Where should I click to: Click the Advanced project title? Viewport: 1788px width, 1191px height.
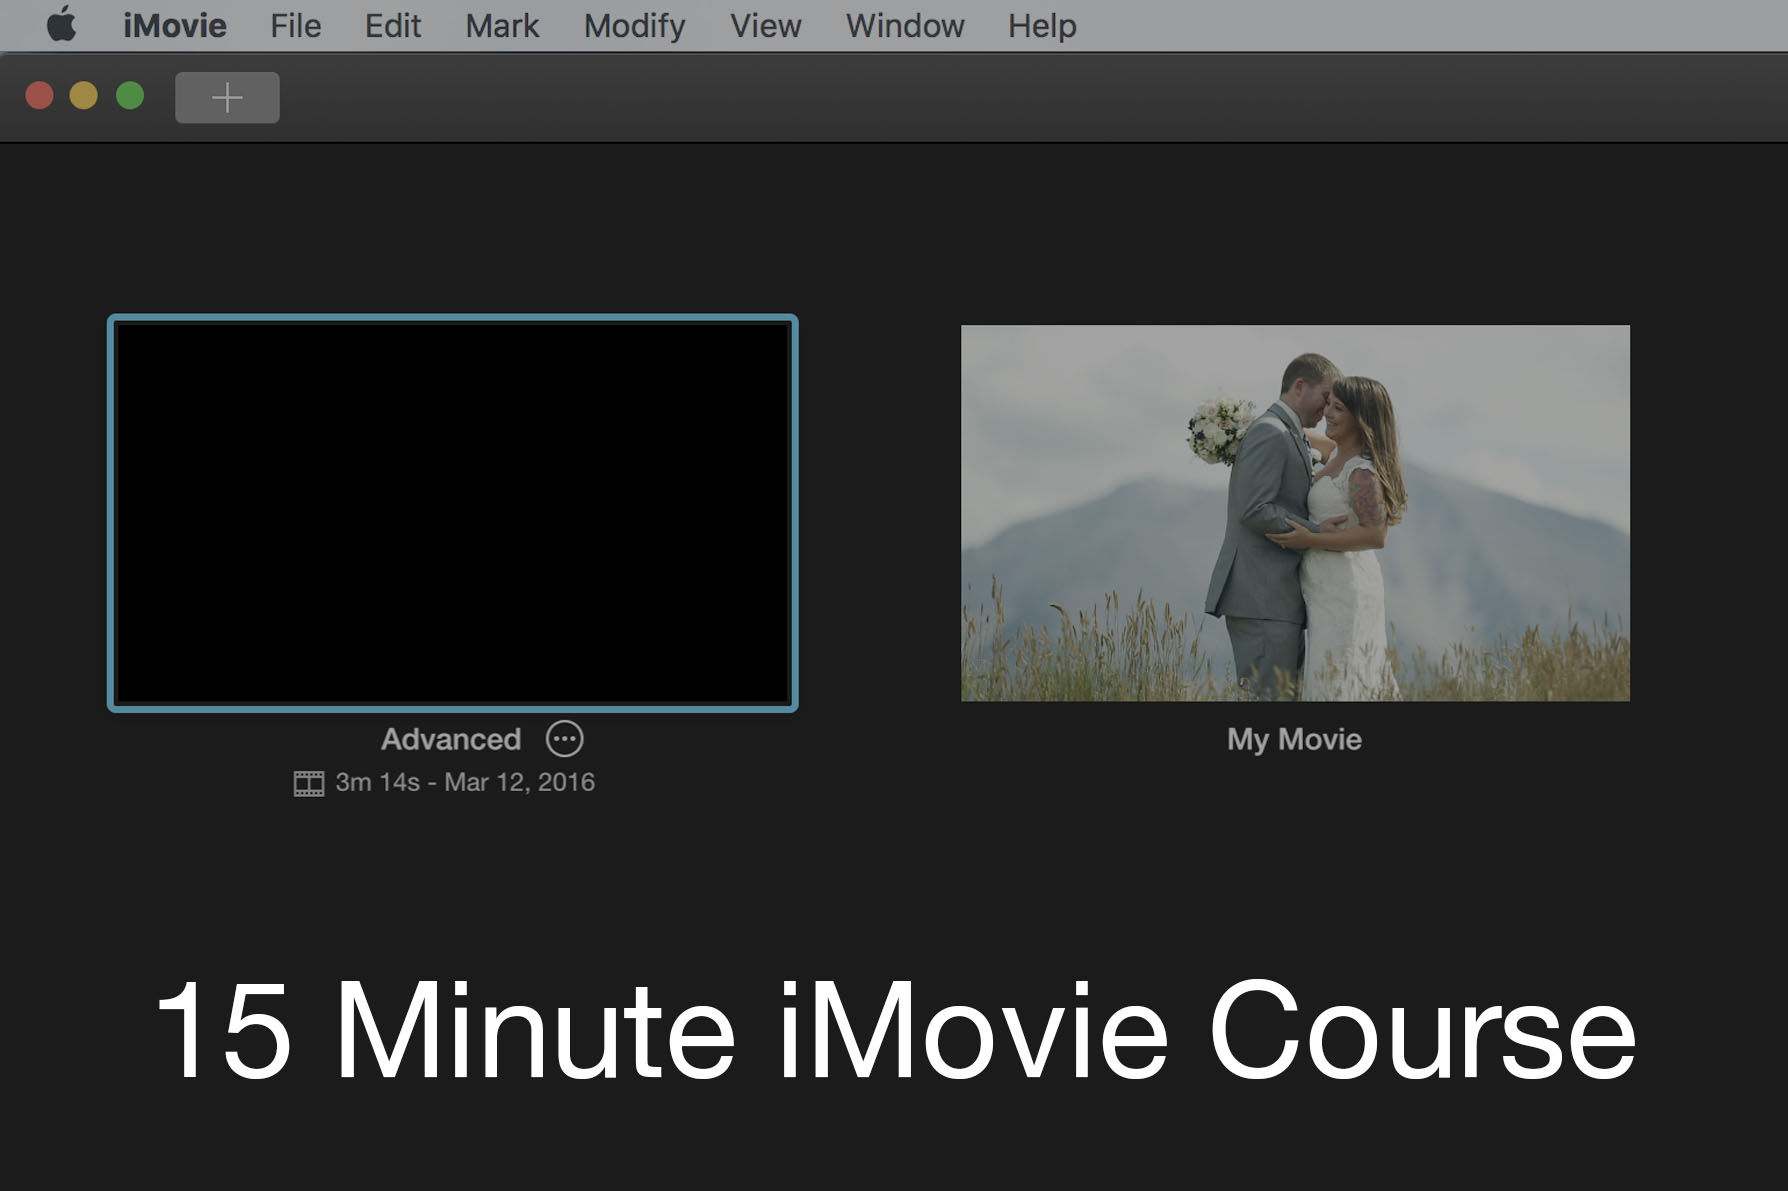(x=451, y=739)
